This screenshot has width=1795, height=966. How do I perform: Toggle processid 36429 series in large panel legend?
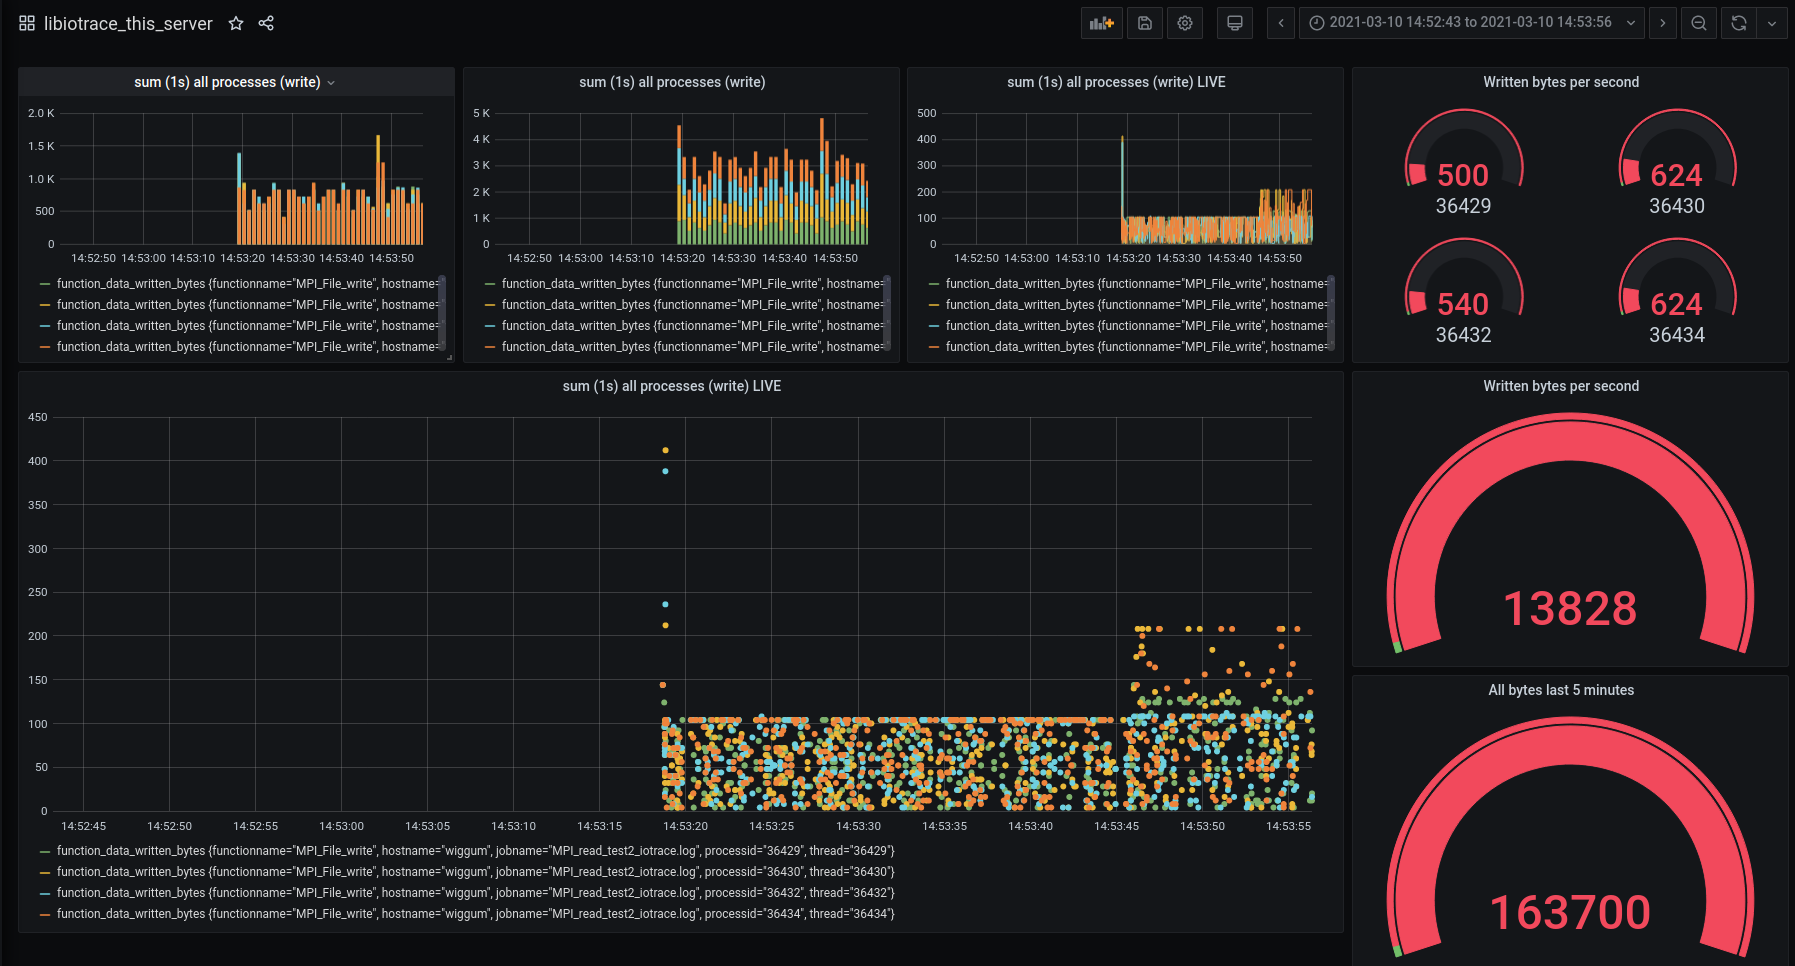(x=475, y=851)
